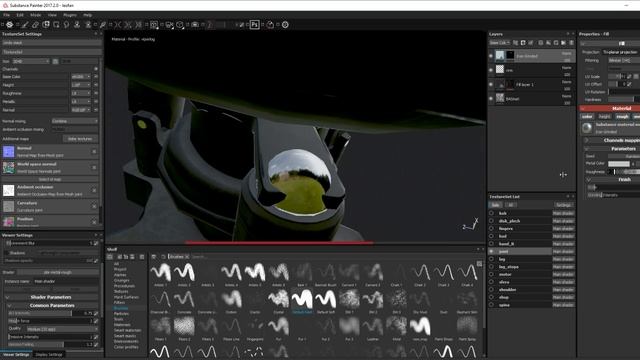Open the Mode menu

point(36,15)
